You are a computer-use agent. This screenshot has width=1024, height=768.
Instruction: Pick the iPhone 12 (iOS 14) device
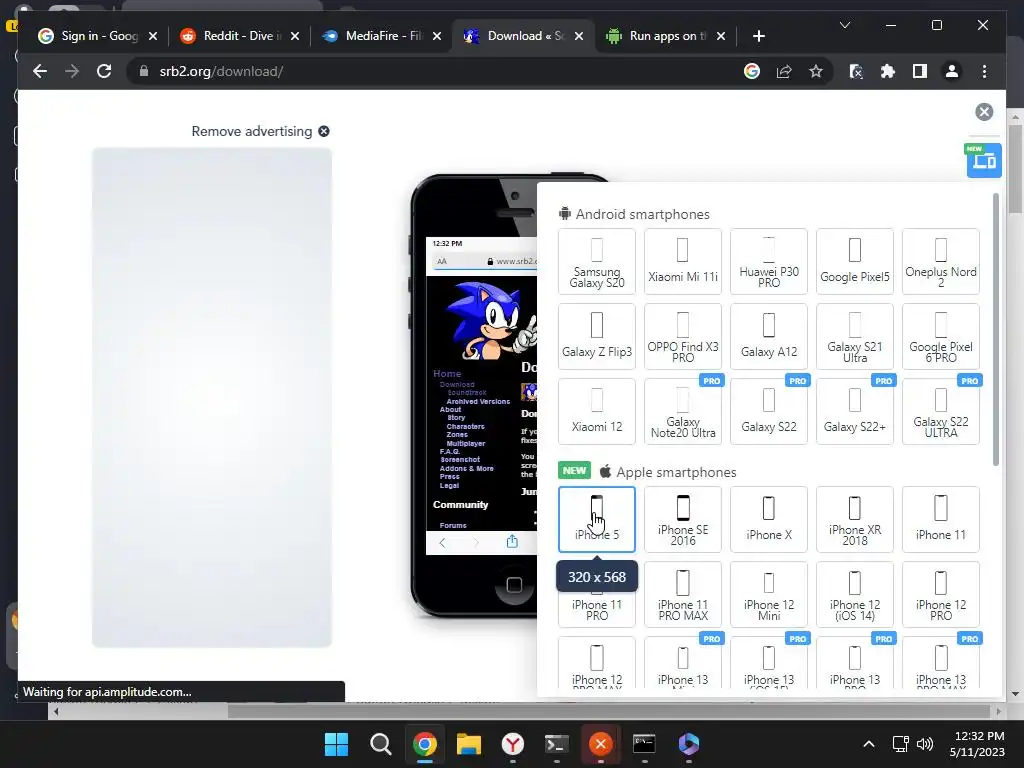tap(855, 595)
